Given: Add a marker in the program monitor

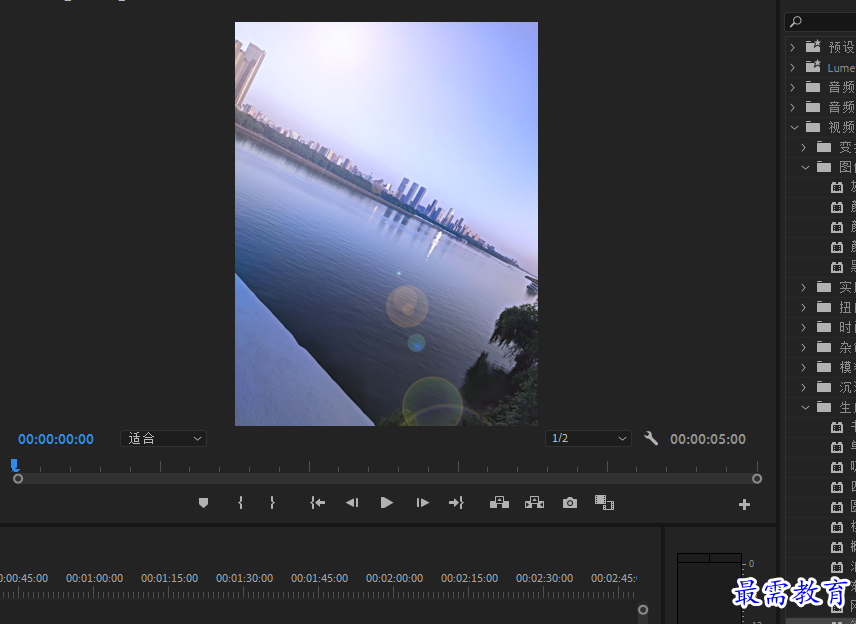Looking at the screenshot, I should click(203, 503).
